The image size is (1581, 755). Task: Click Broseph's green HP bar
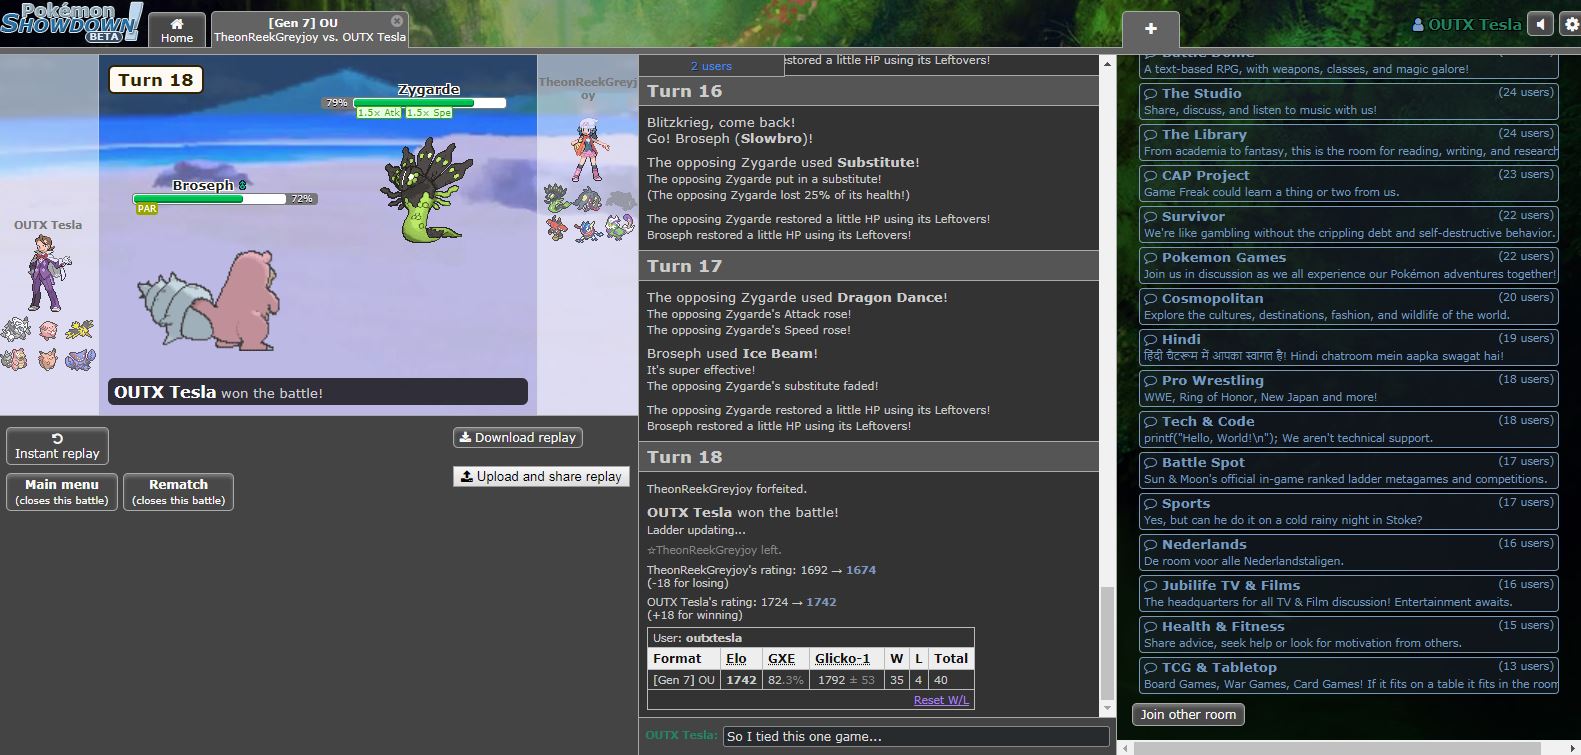[x=210, y=199]
